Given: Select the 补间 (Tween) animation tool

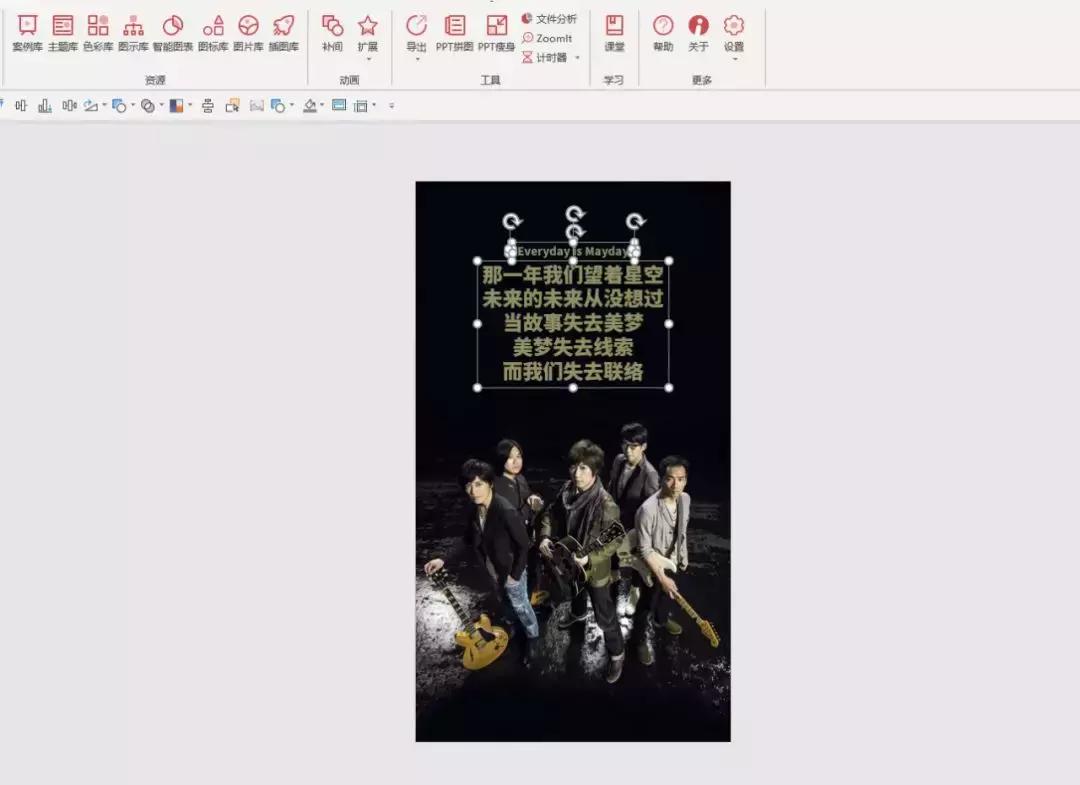Looking at the screenshot, I should pyautogui.click(x=331, y=33).
